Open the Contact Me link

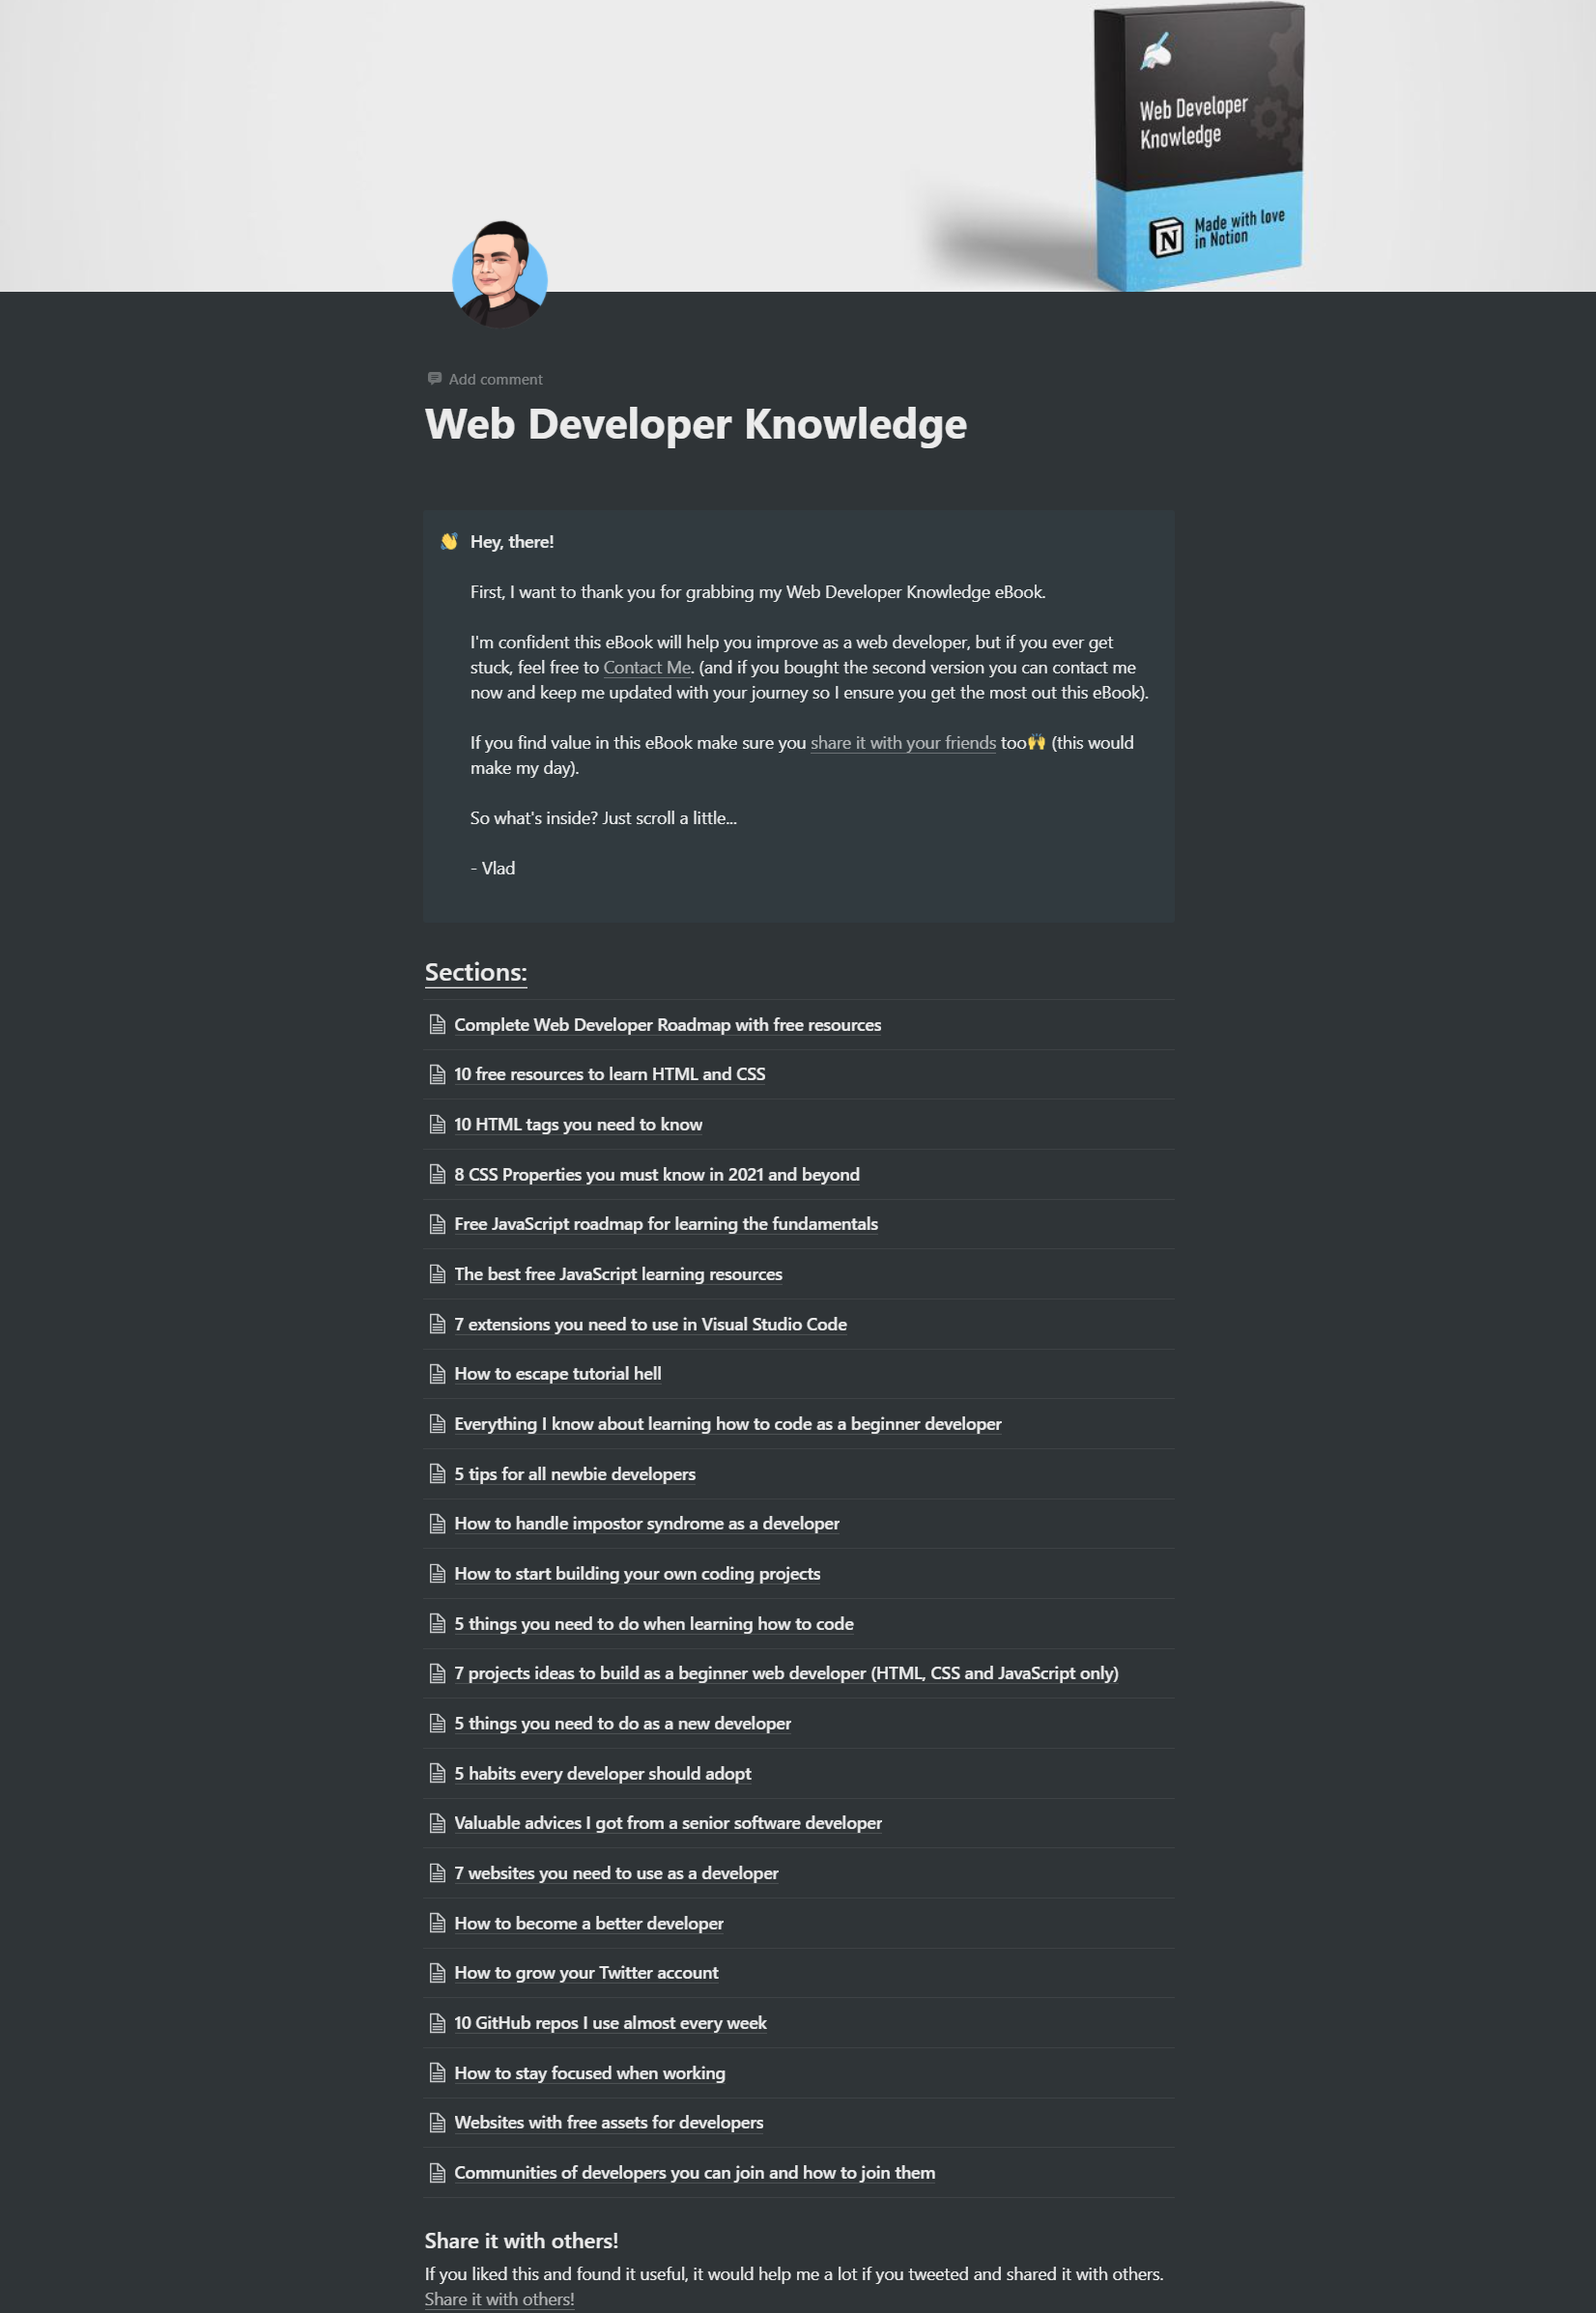(x=646, y=666)
